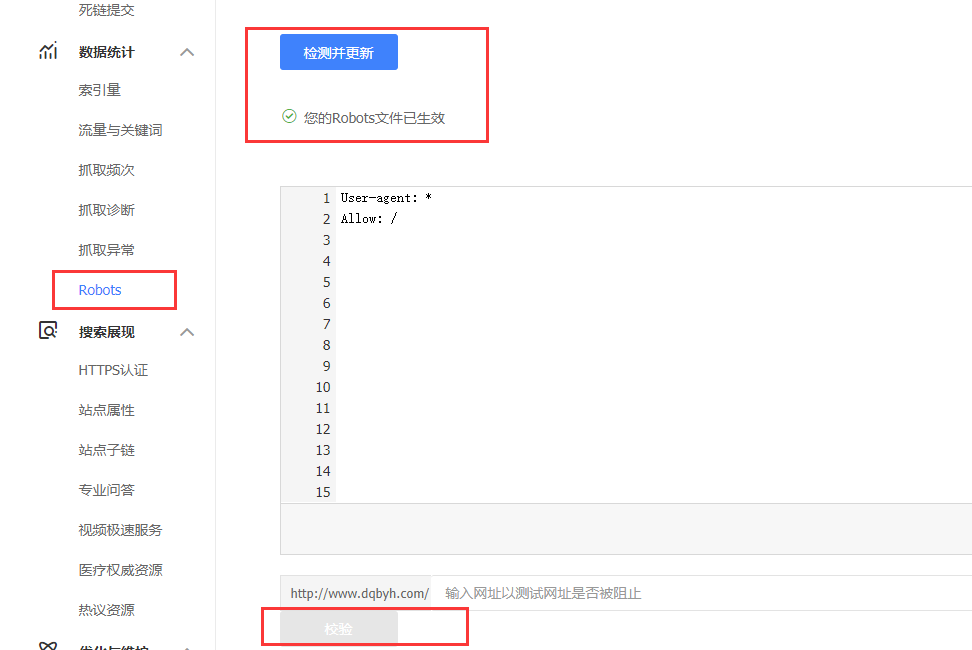972x650 pixels.
Task: Click the 校验 button
Action: [x=338, y=628]
